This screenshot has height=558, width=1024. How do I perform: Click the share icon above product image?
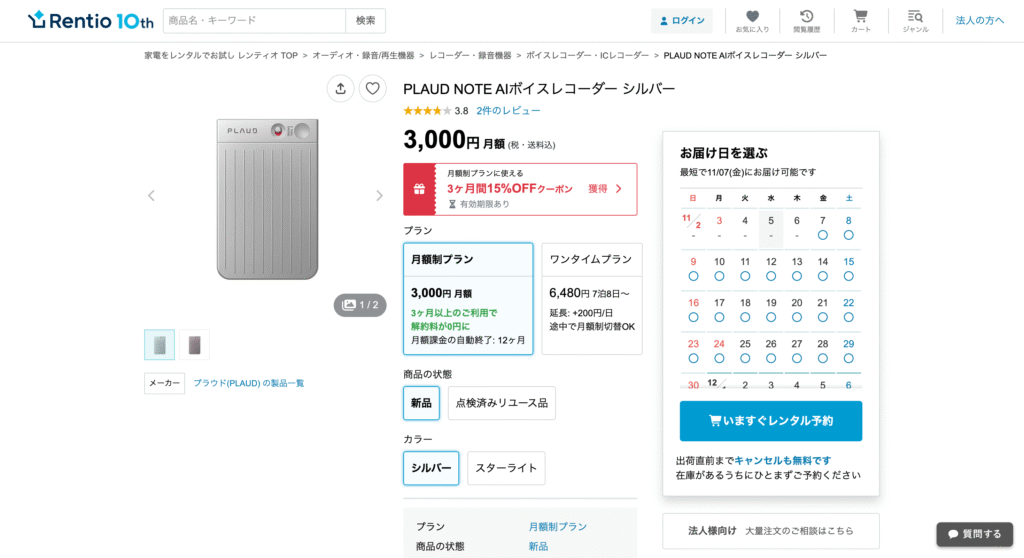click(x=340, y=88)
